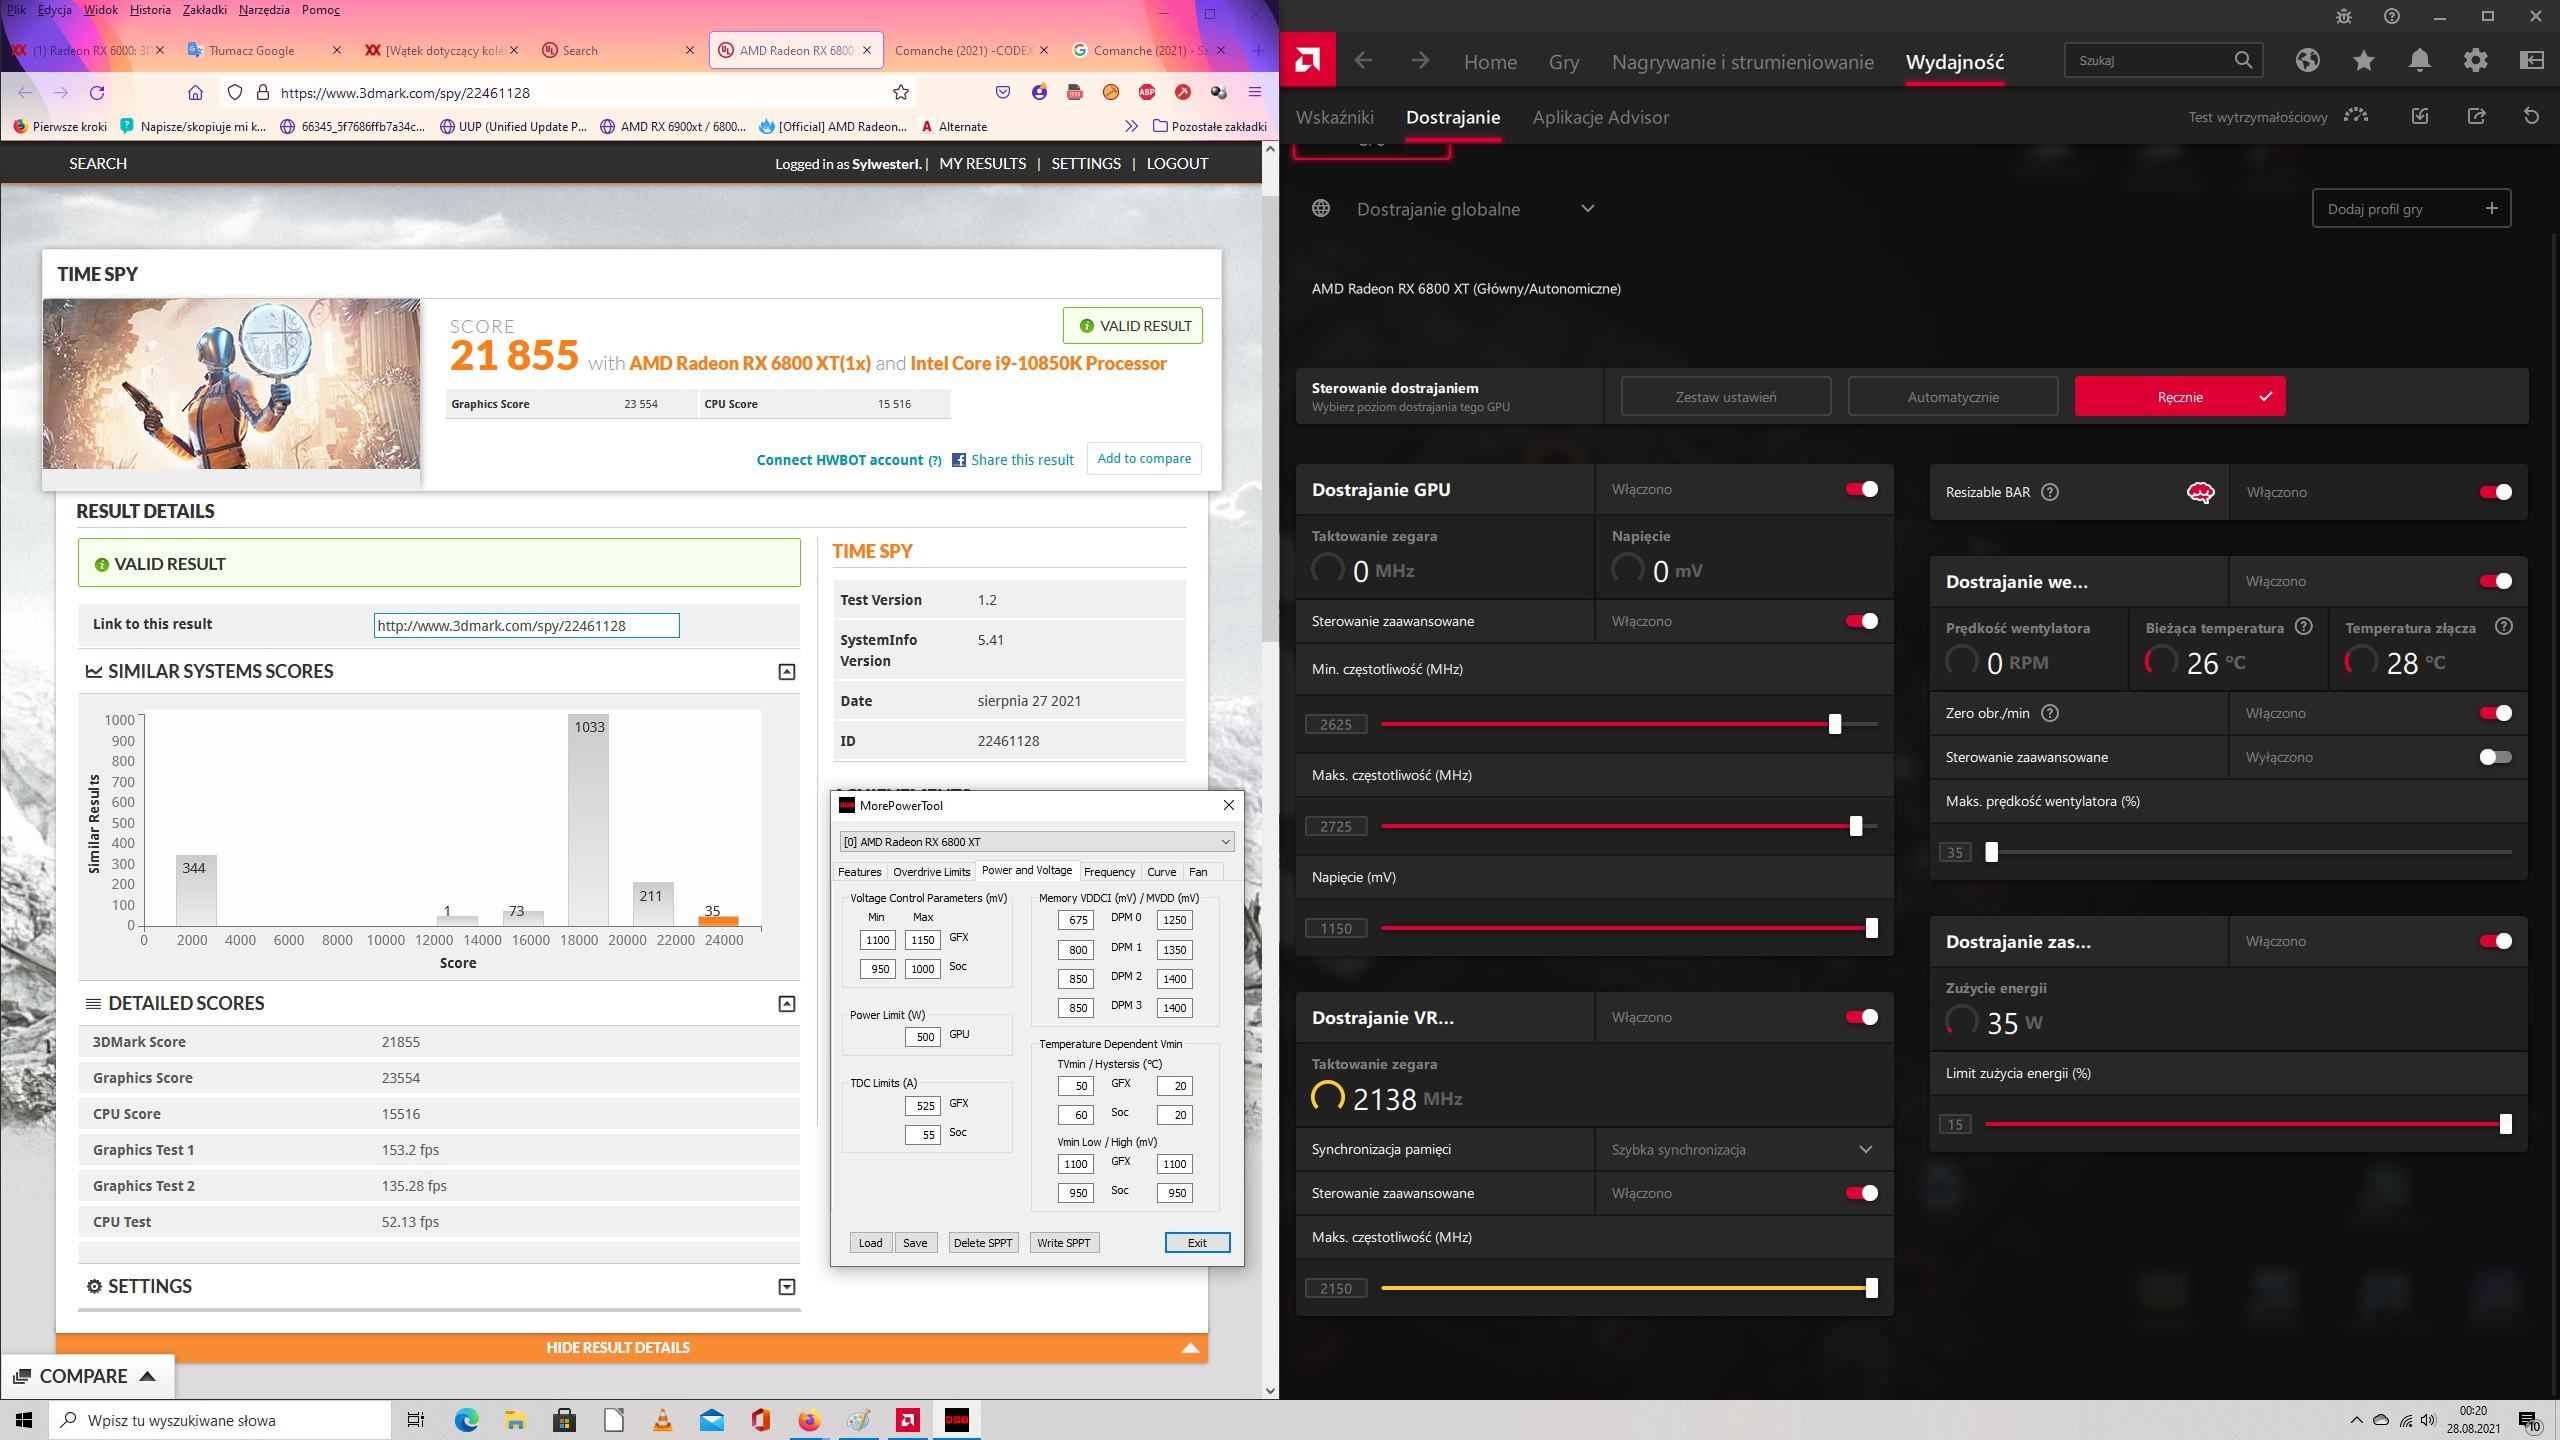This screenshot has width=2560, height=1440.
Task: Disable the Resizable BAR toggle
Action: tap(2495, 492)
